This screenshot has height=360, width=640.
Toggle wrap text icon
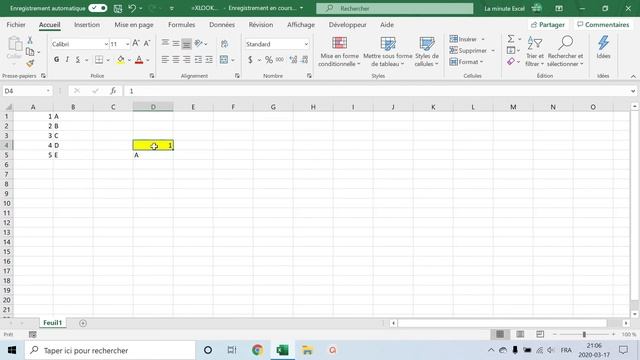[224, 44]
